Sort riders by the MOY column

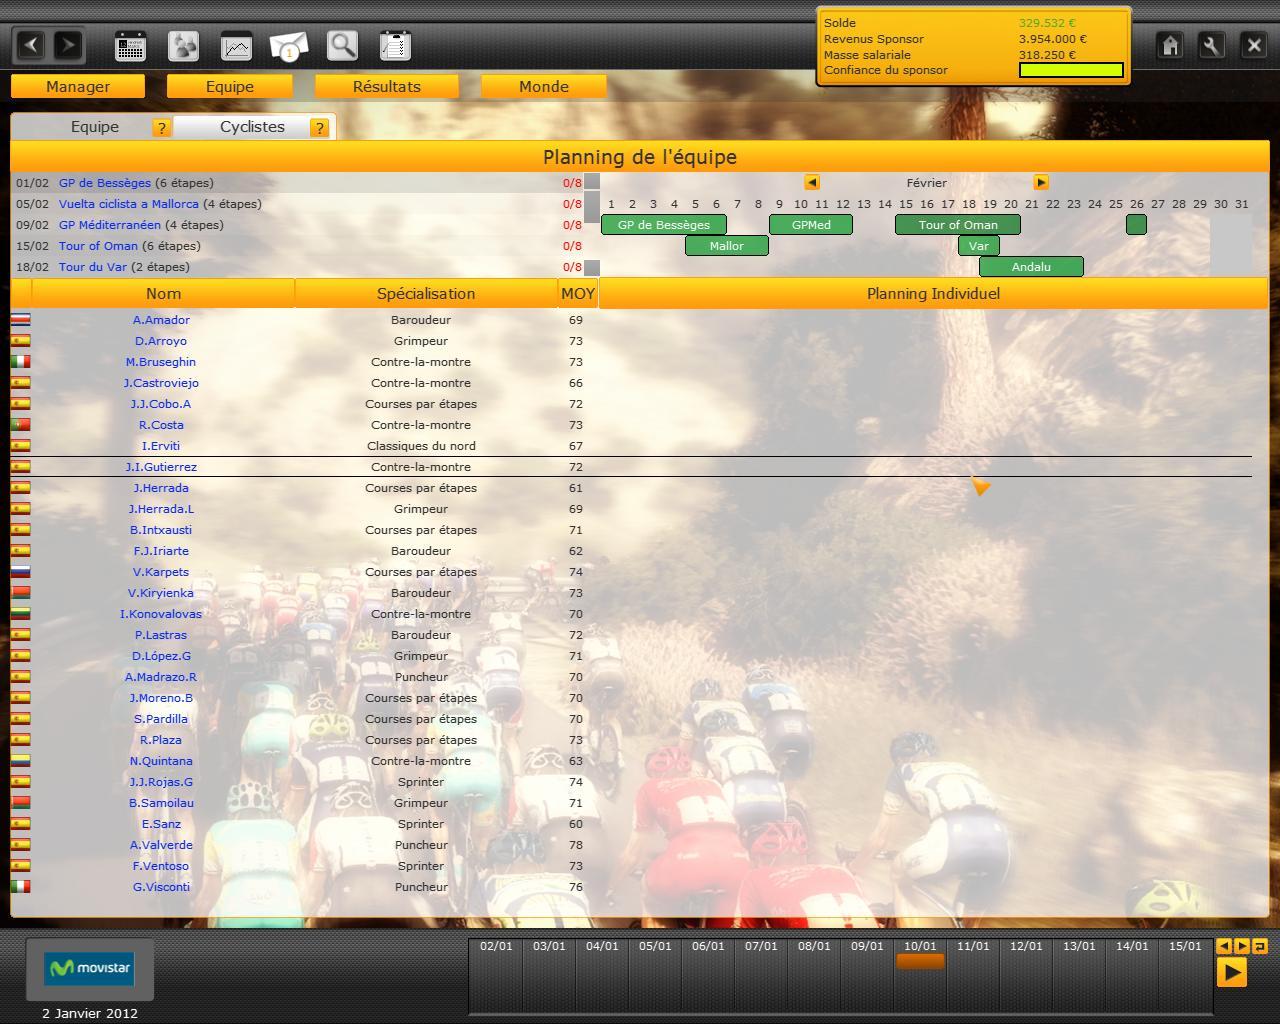[577, 293]
